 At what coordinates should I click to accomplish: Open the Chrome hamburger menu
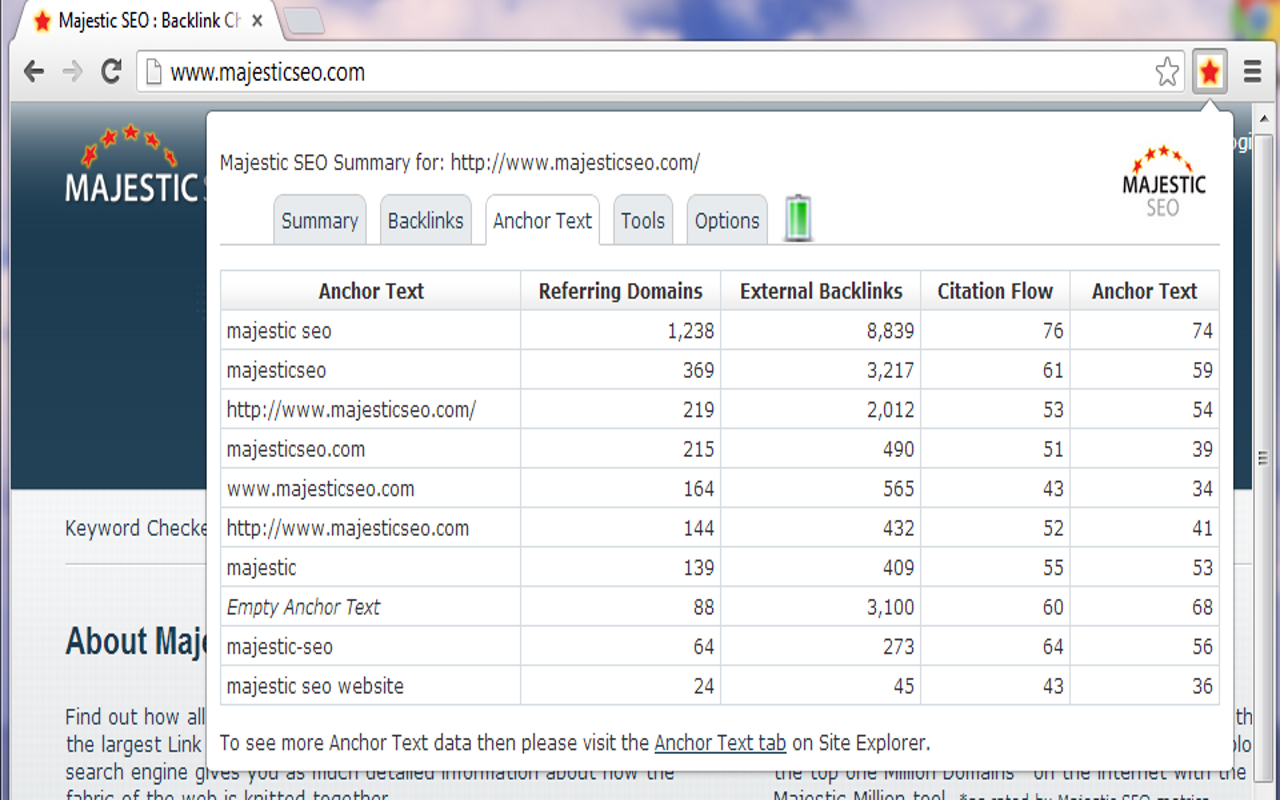point(1252,72)
